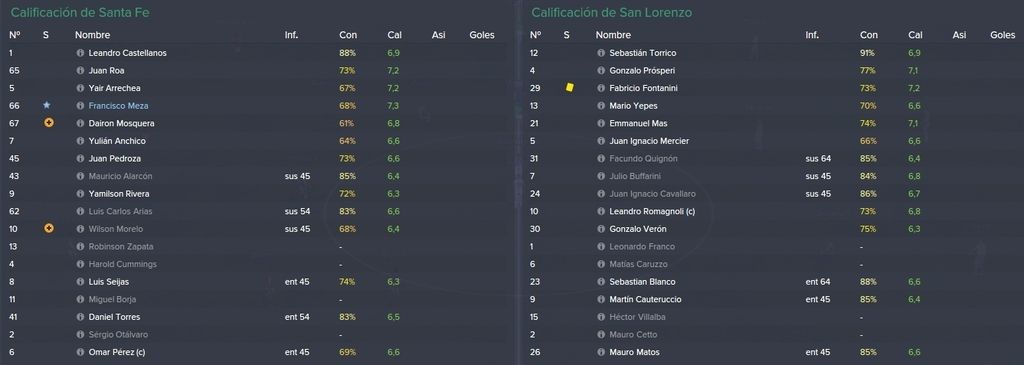Click the star icon for Francisco Meza
1024x365 pixels.
point(46,105)
